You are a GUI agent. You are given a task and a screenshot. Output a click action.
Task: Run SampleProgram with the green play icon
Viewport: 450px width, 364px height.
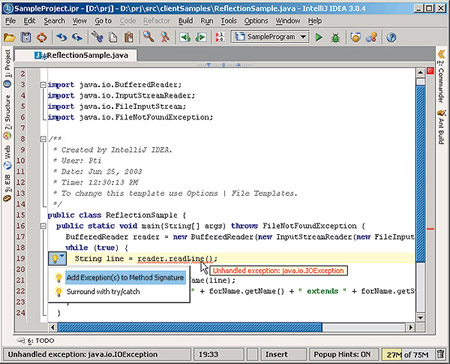[x=319, y=37]
